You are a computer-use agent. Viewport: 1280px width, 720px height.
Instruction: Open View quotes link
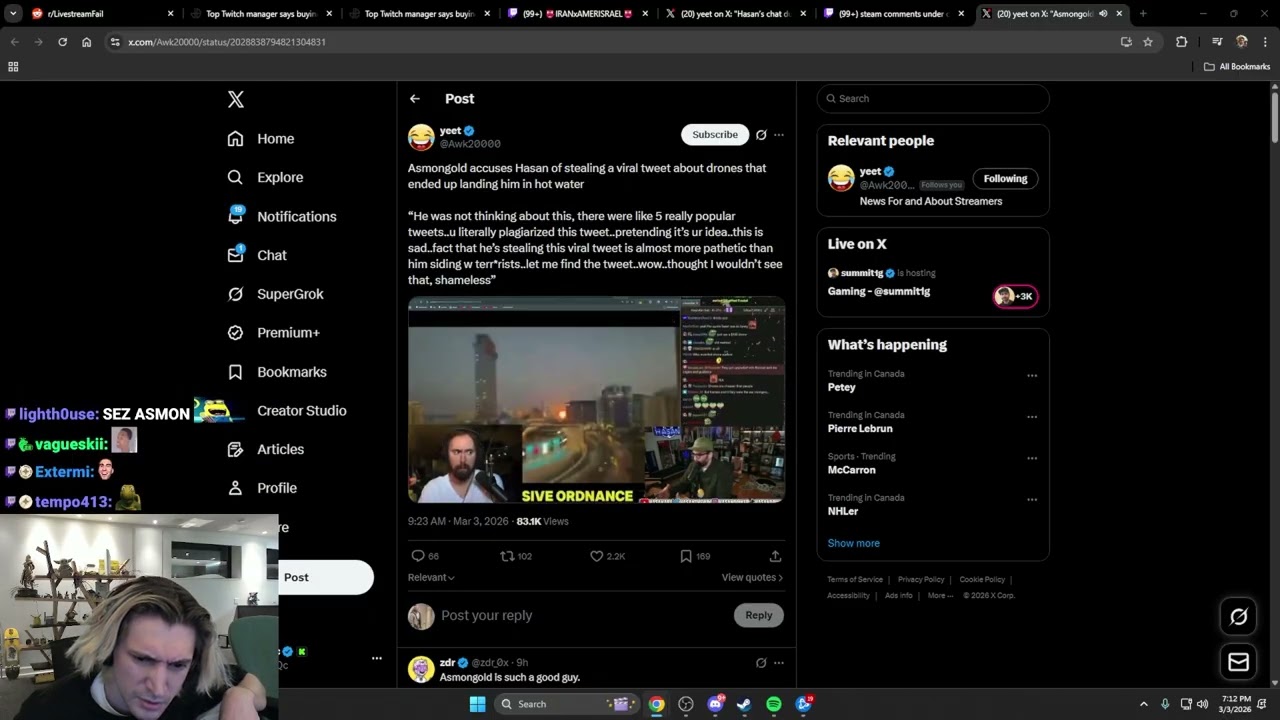click(752, 578)
